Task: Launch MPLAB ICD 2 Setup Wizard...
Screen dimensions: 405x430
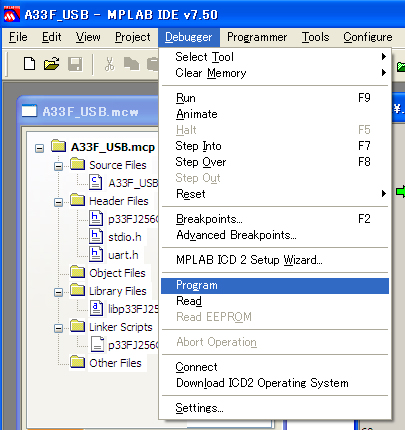Action: tap(275, 260)
